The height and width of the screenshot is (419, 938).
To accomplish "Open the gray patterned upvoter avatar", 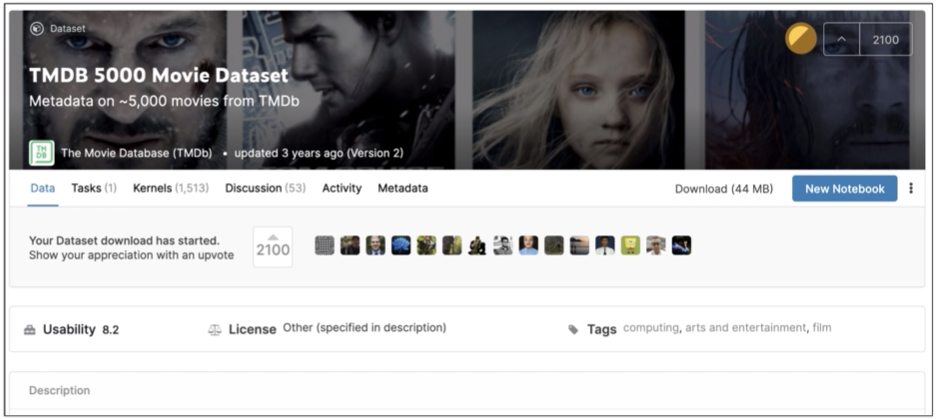I will 325,245.
